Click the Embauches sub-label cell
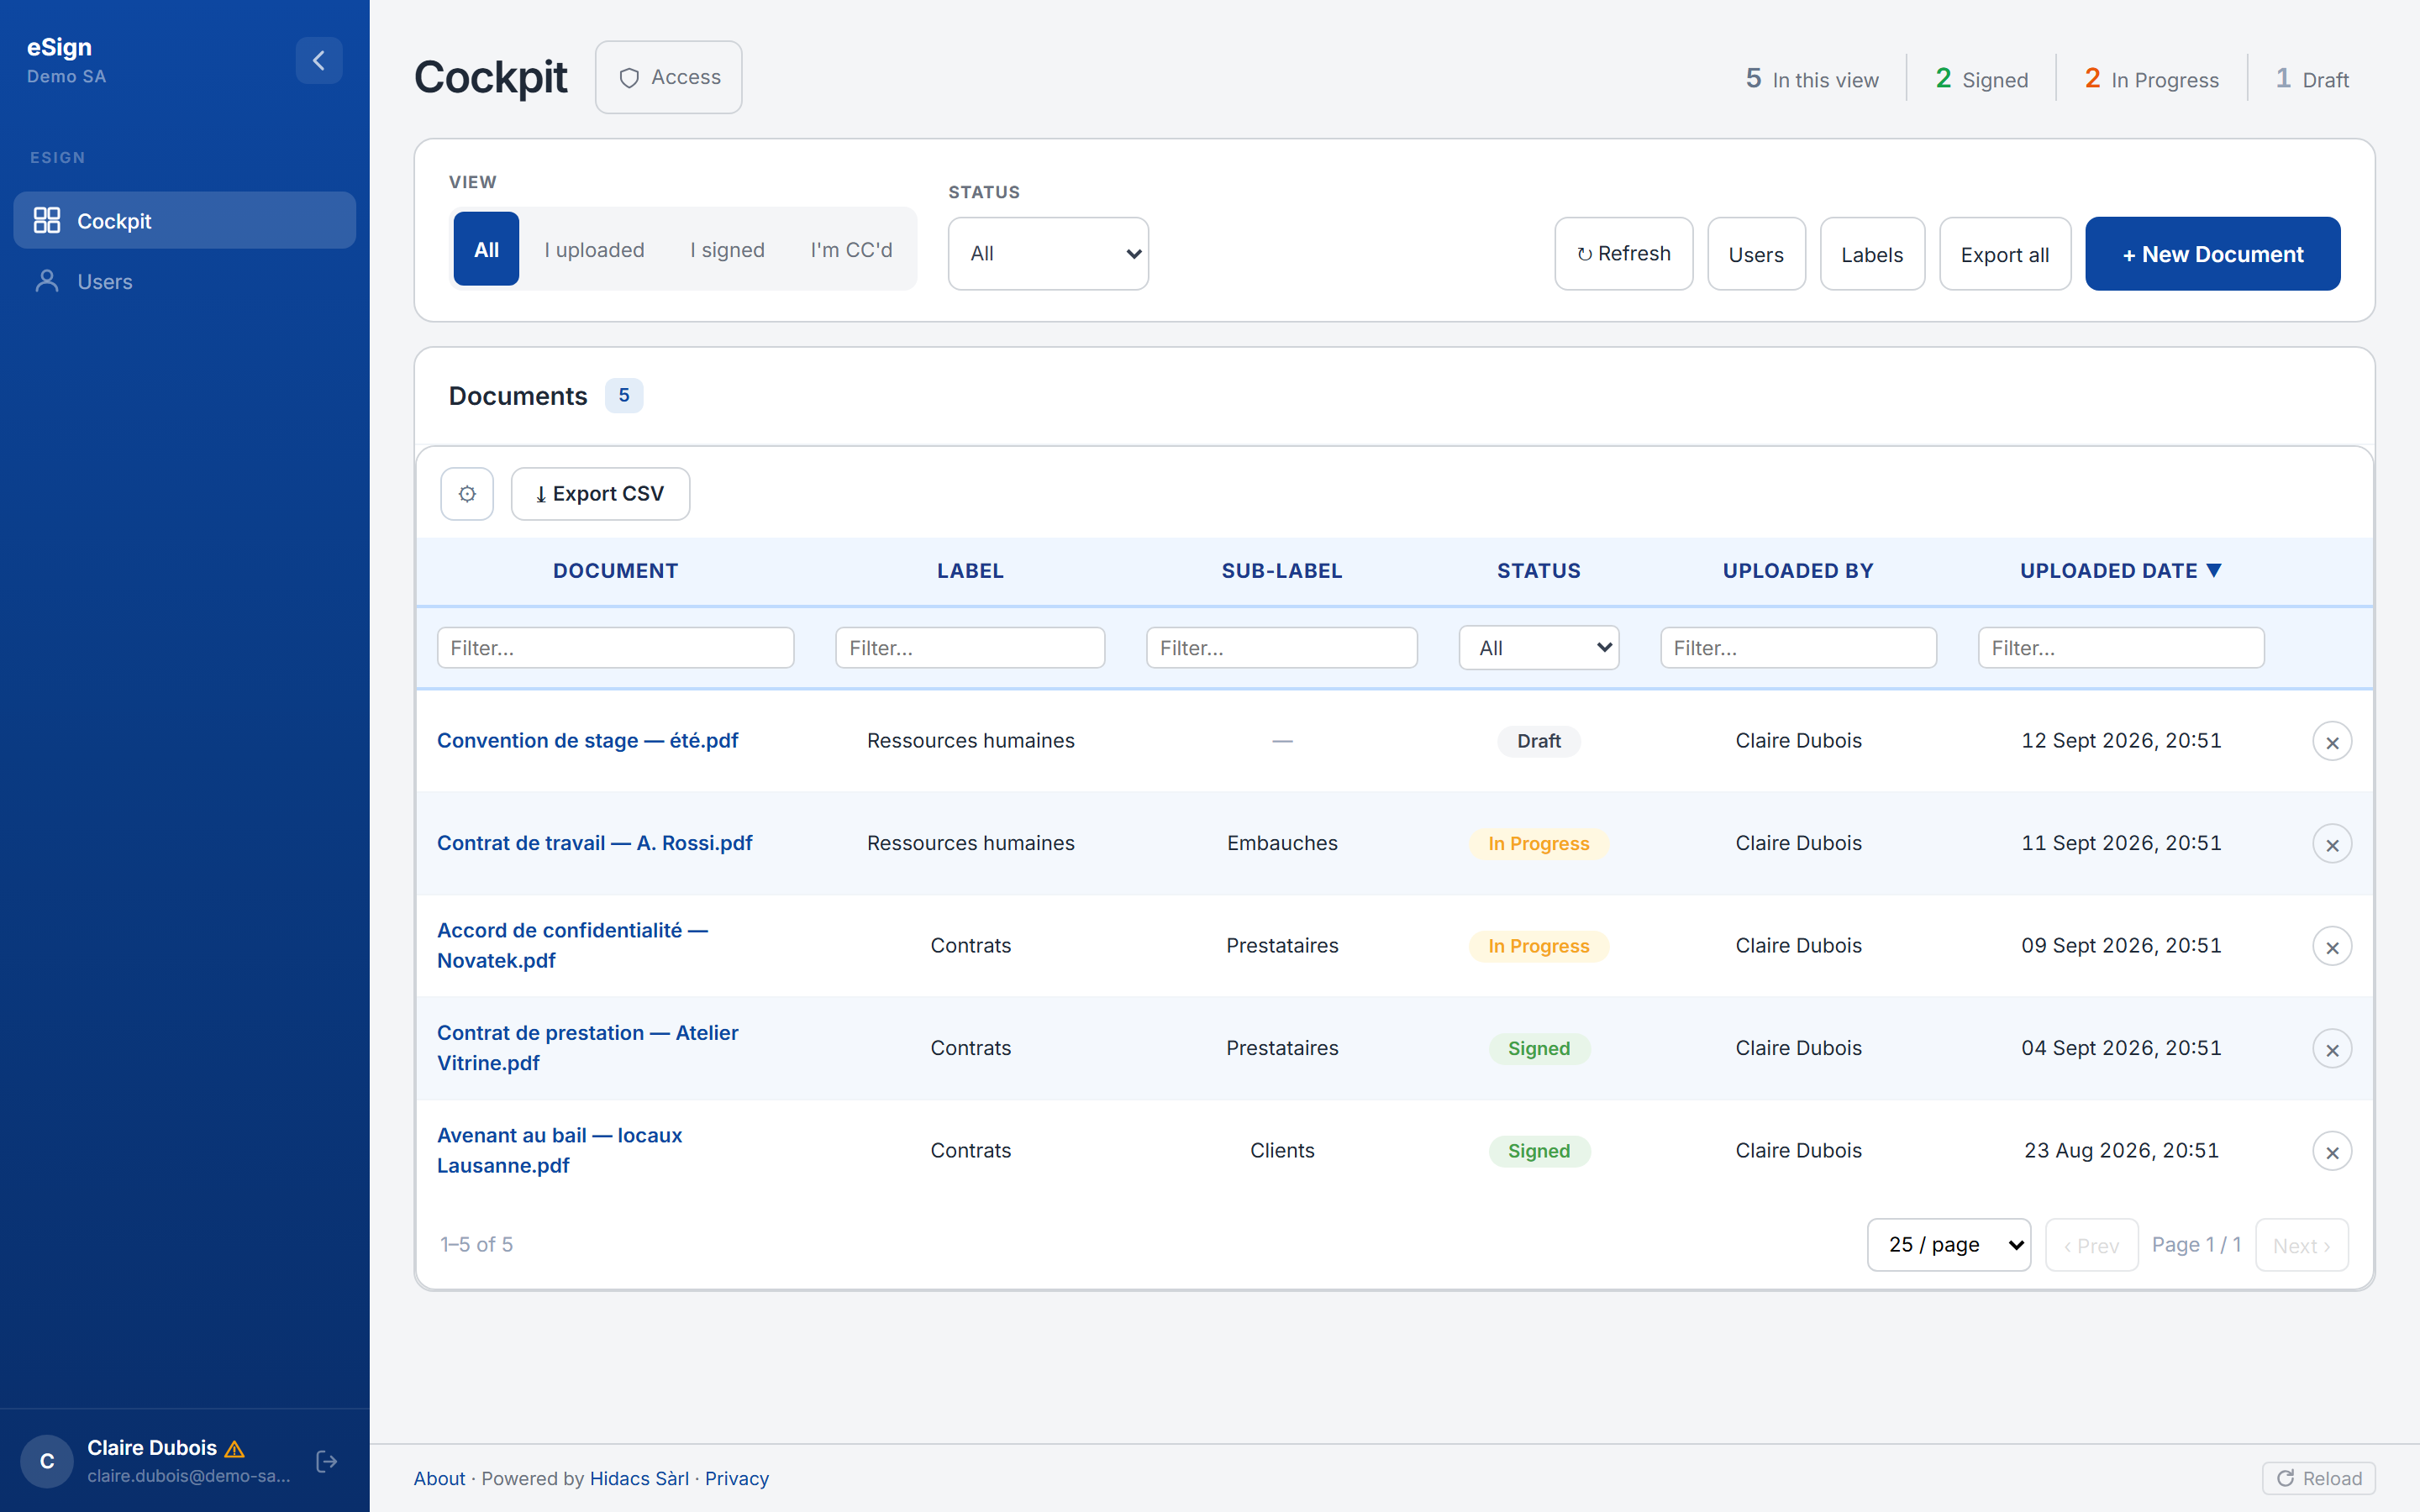The image size is (2420, 1512). click(x=1282, y=843)
